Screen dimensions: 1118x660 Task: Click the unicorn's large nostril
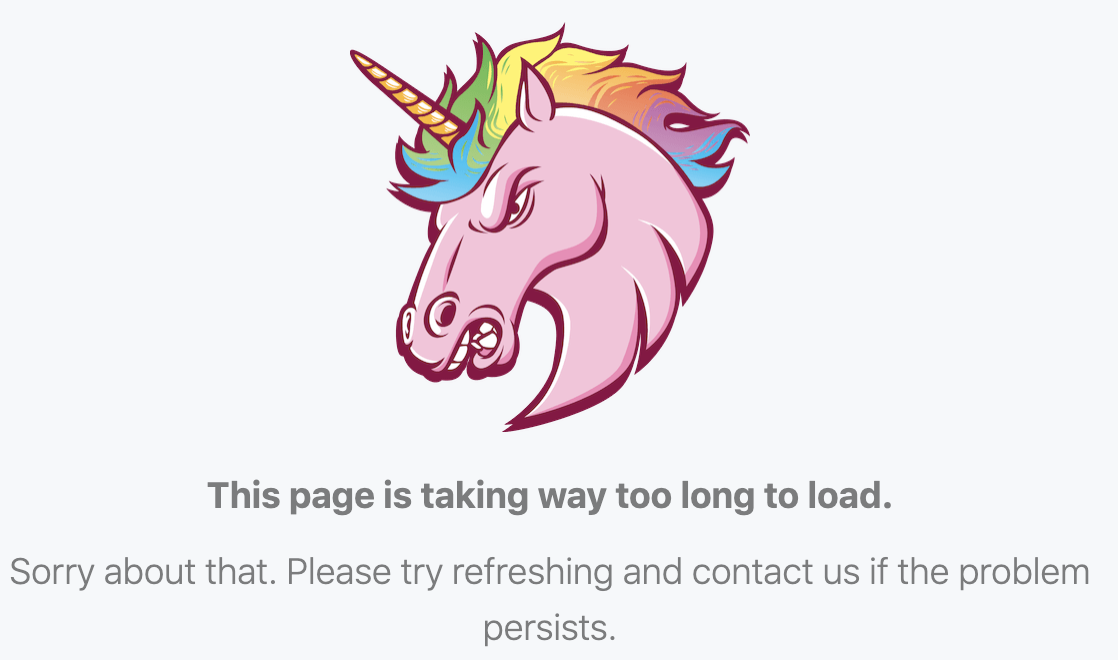[x=444, y=314]
